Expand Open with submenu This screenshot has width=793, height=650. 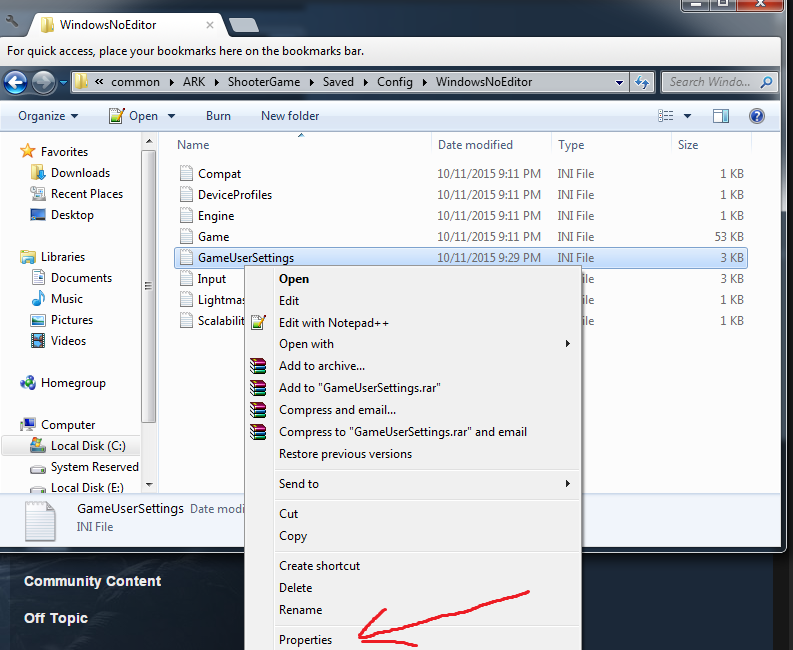[412, 344]
